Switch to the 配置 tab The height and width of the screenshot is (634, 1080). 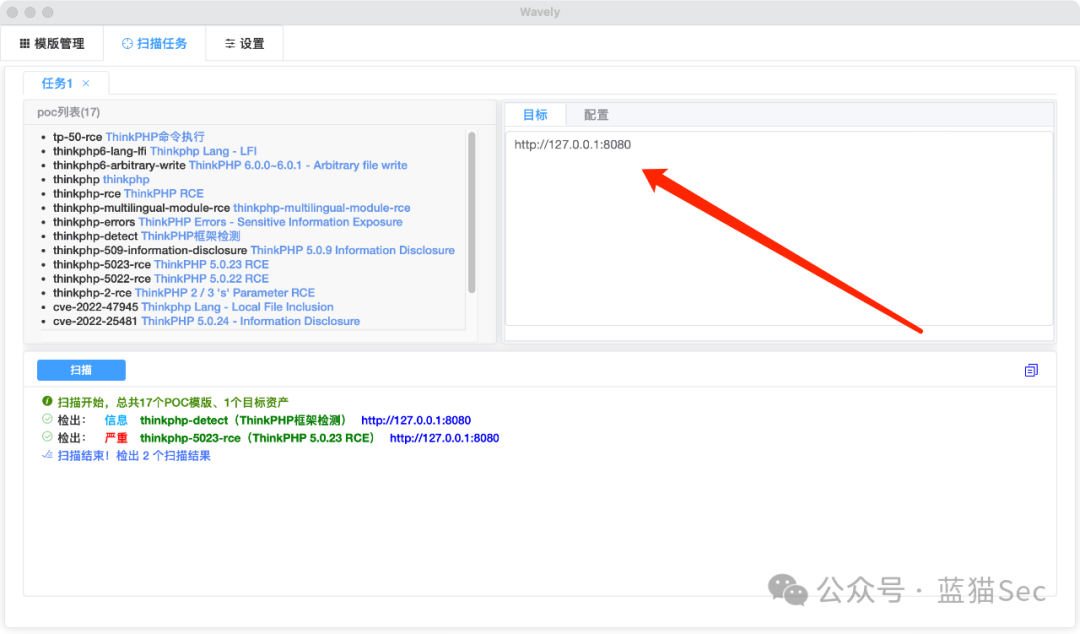596,115
